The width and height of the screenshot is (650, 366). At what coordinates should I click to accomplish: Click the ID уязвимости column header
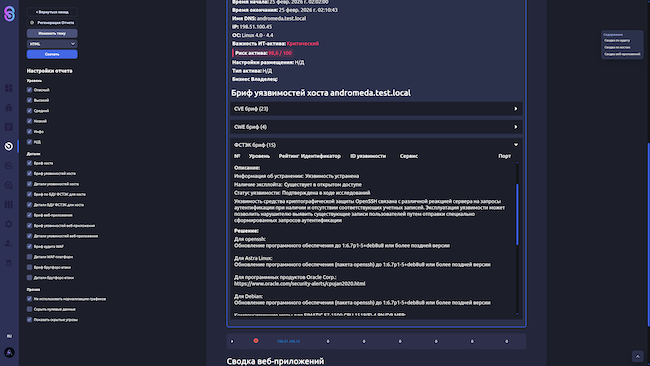[368, 156]
